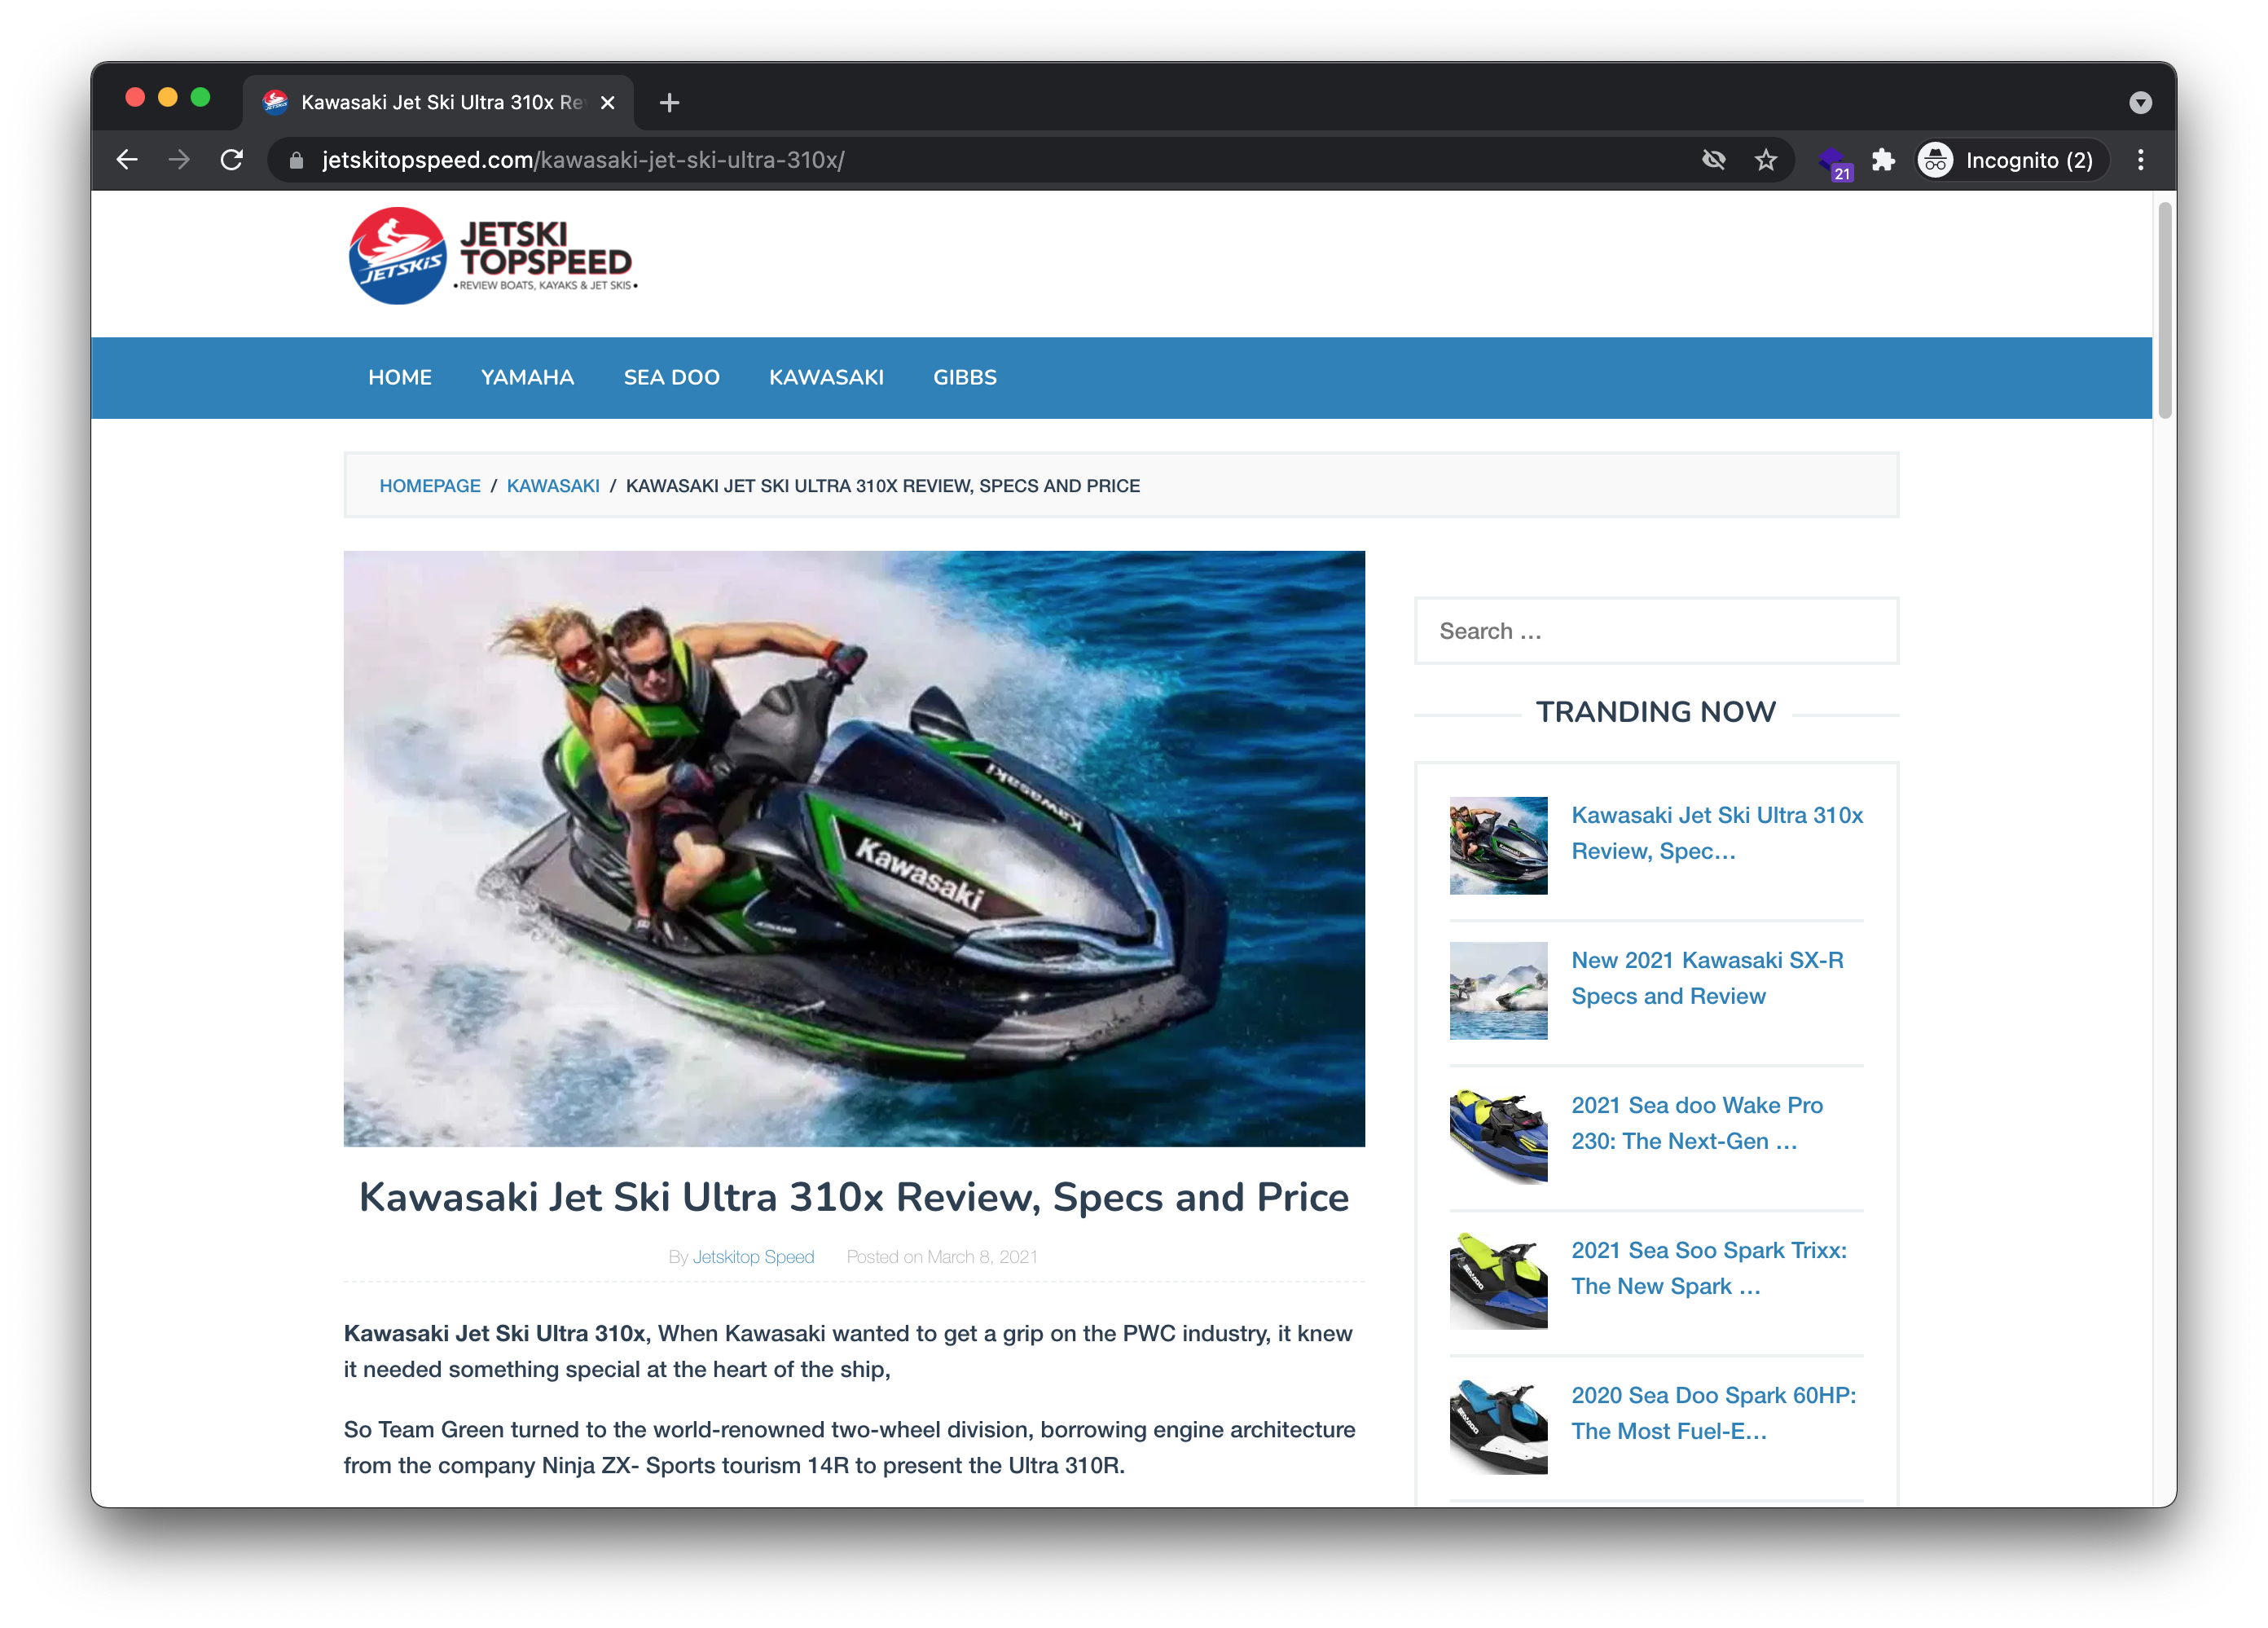Click the incognito profile icon
This screenshot has width=2268, height=1628.
point(1935,160)
